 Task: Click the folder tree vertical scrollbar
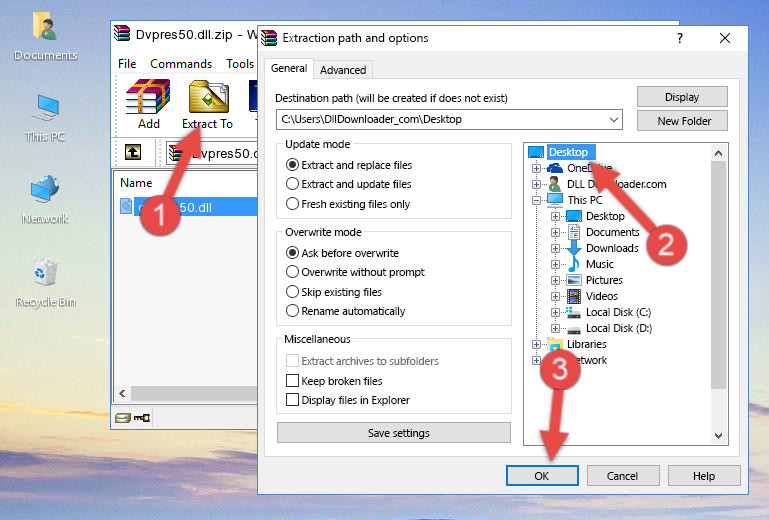coord(718,275)
